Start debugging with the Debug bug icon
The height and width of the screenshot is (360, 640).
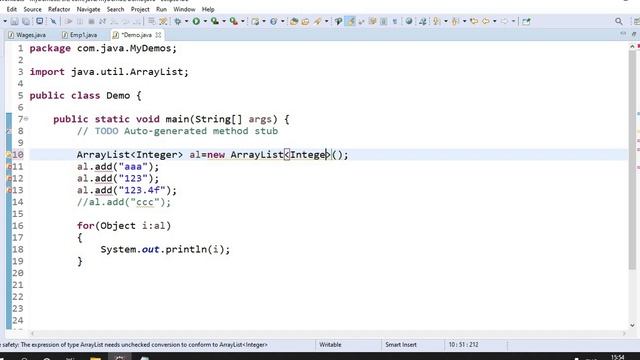(178, 21)
